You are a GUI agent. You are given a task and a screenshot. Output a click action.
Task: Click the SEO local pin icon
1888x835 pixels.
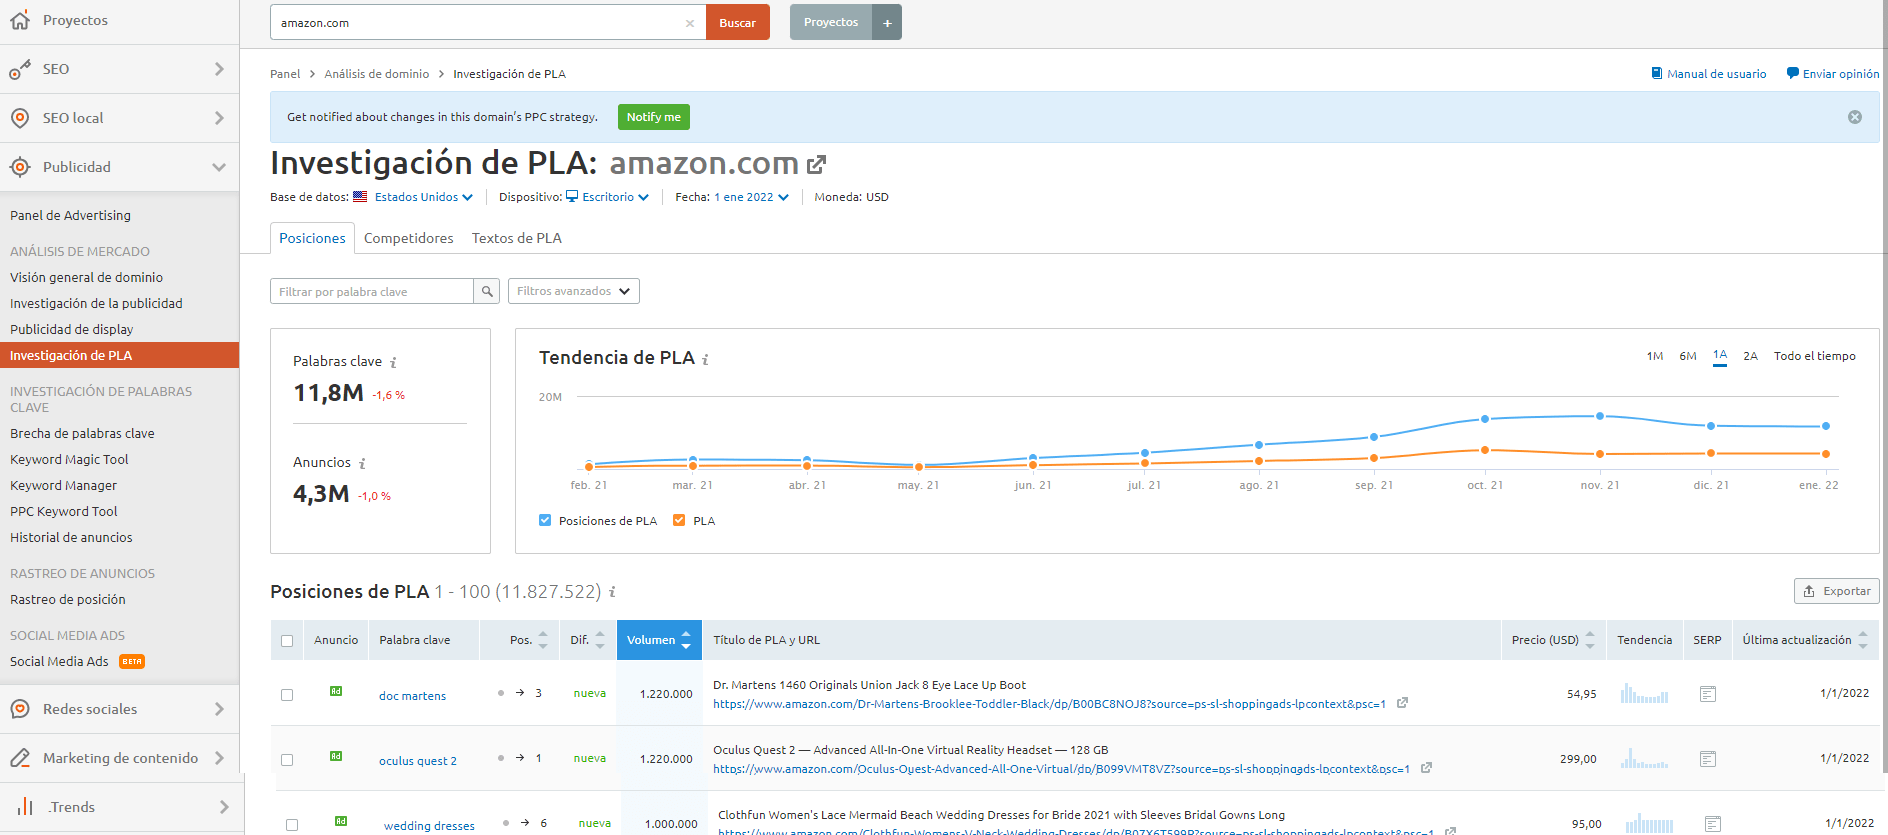point(20,118)
